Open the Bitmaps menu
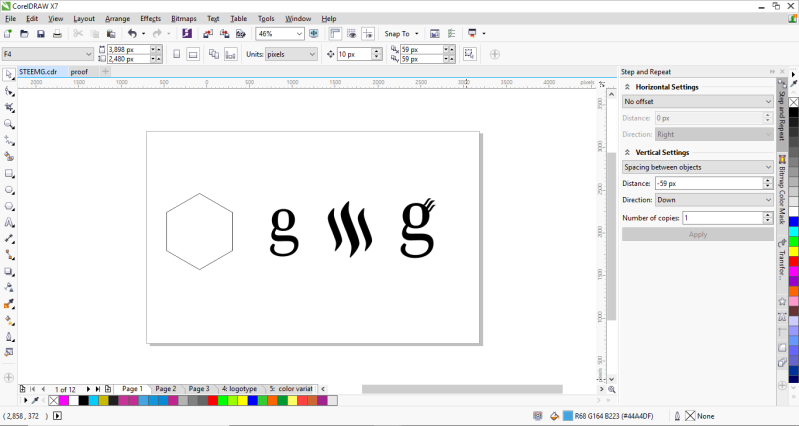Image resolution: width=799 pixels, height=426 pixels. (x=183, y=18)
